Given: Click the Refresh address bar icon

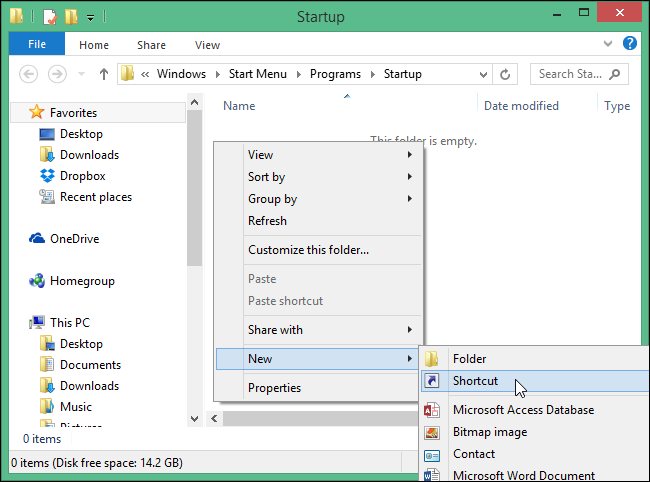Looking at the screenshot, I should tap(506, 74).
